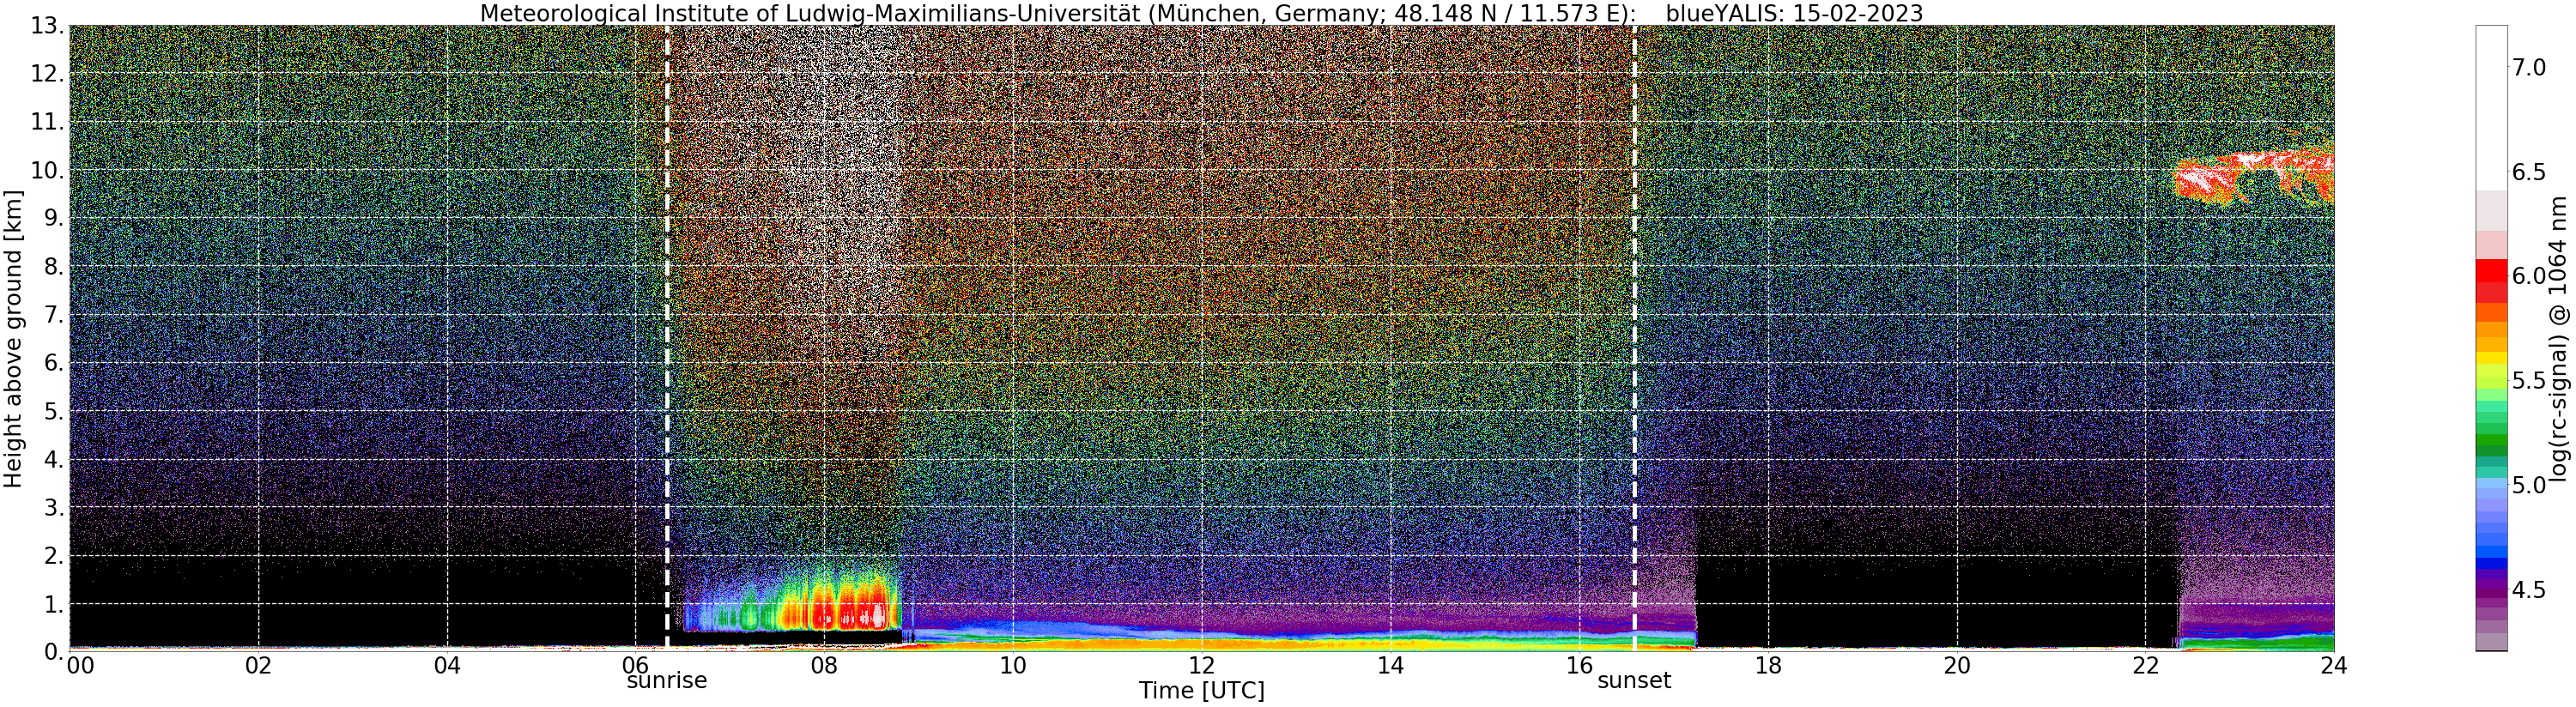Image resolution: width=2576 pixels, height=707 pixels.
Task: Click the '5.' height axis tick label
Action: (x=54, y=411)
